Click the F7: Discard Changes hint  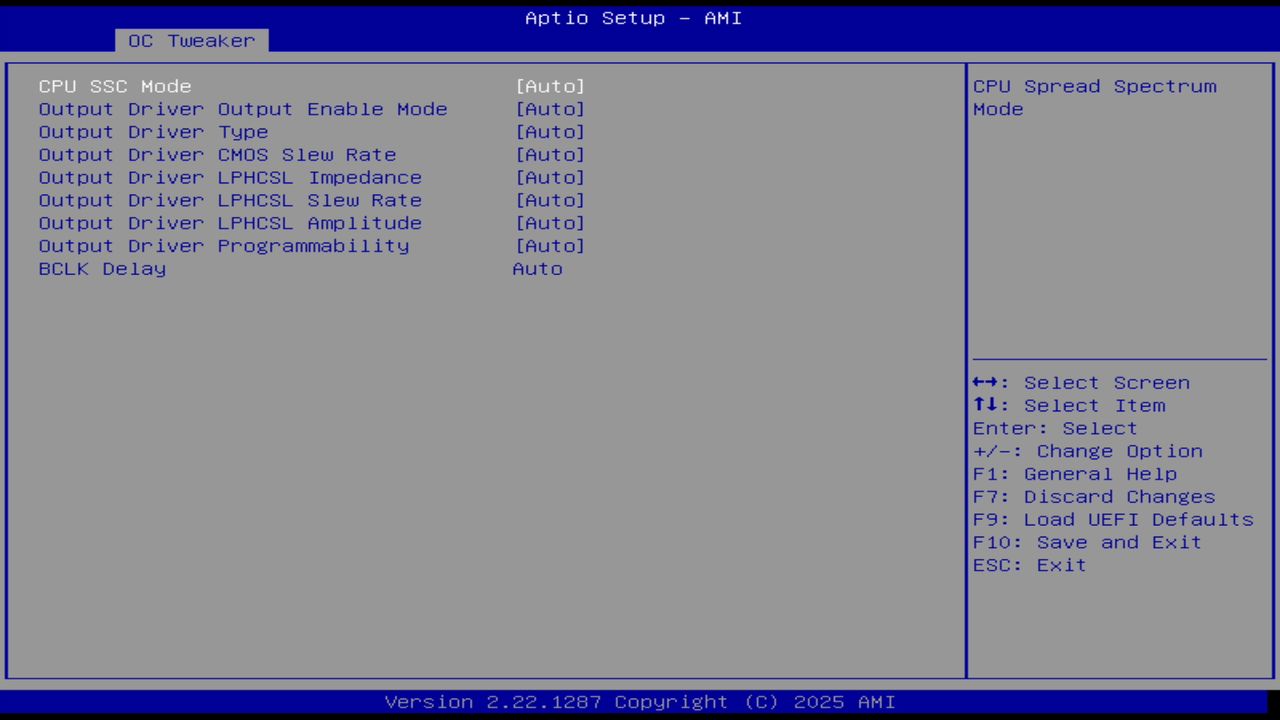click(x=1093, y=497)
